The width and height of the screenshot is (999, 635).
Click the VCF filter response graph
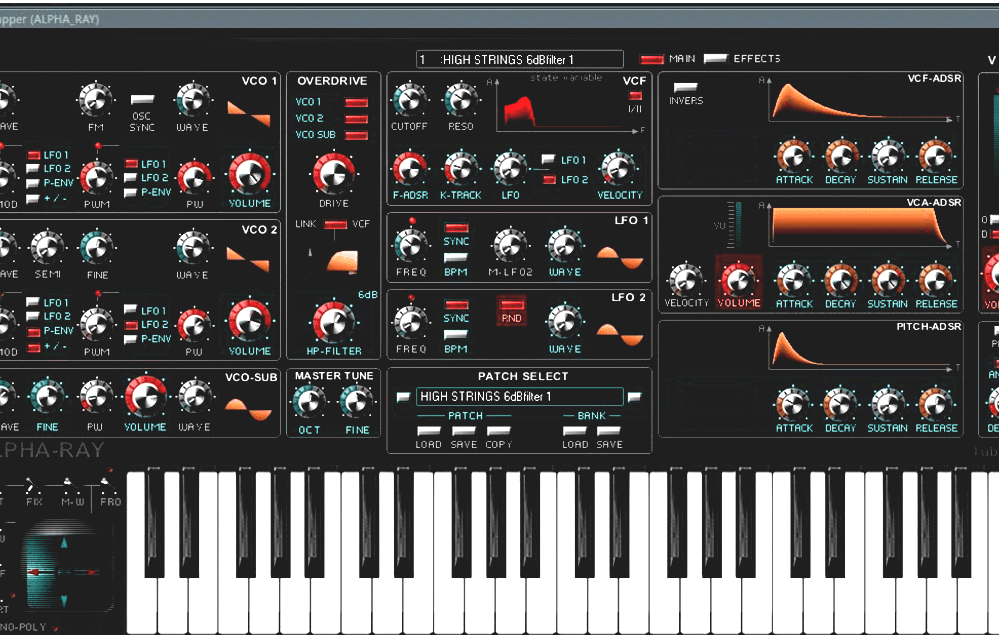[564, 106]
